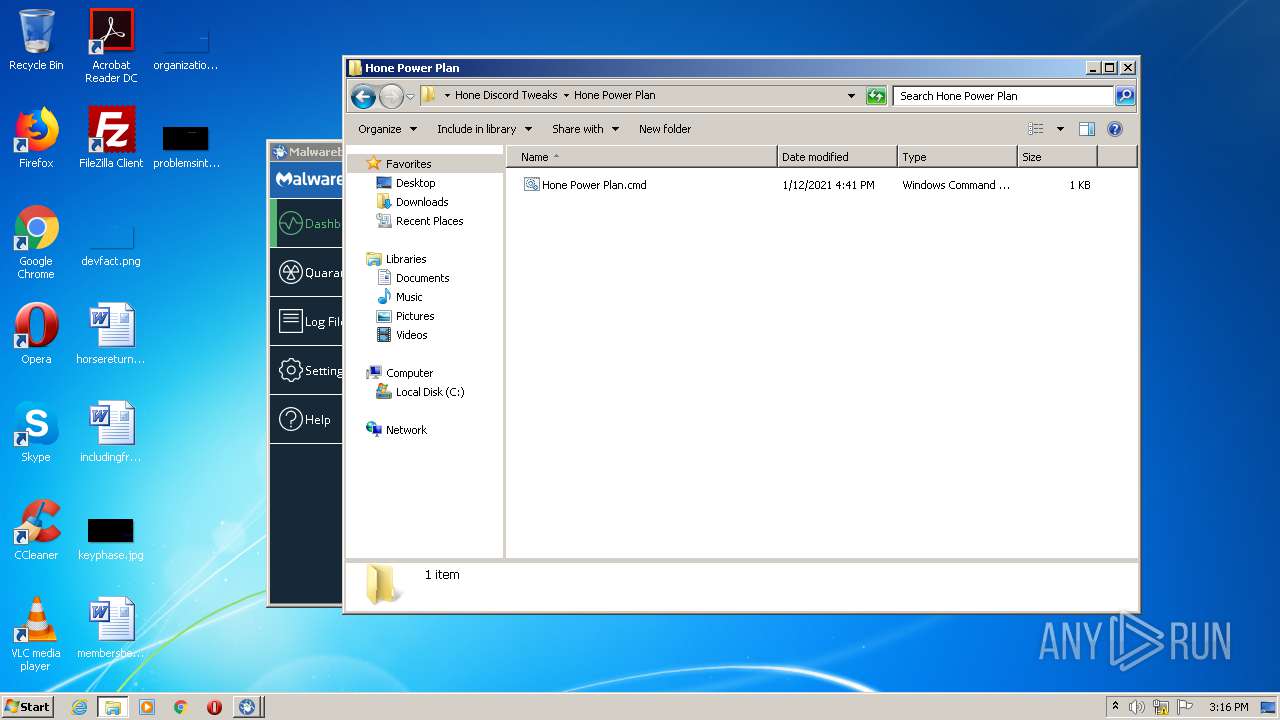Refresh the Hone Power Plan folder
Image resolution: width=1280 pixels, height=720 pixels.
tap(876, 96)
